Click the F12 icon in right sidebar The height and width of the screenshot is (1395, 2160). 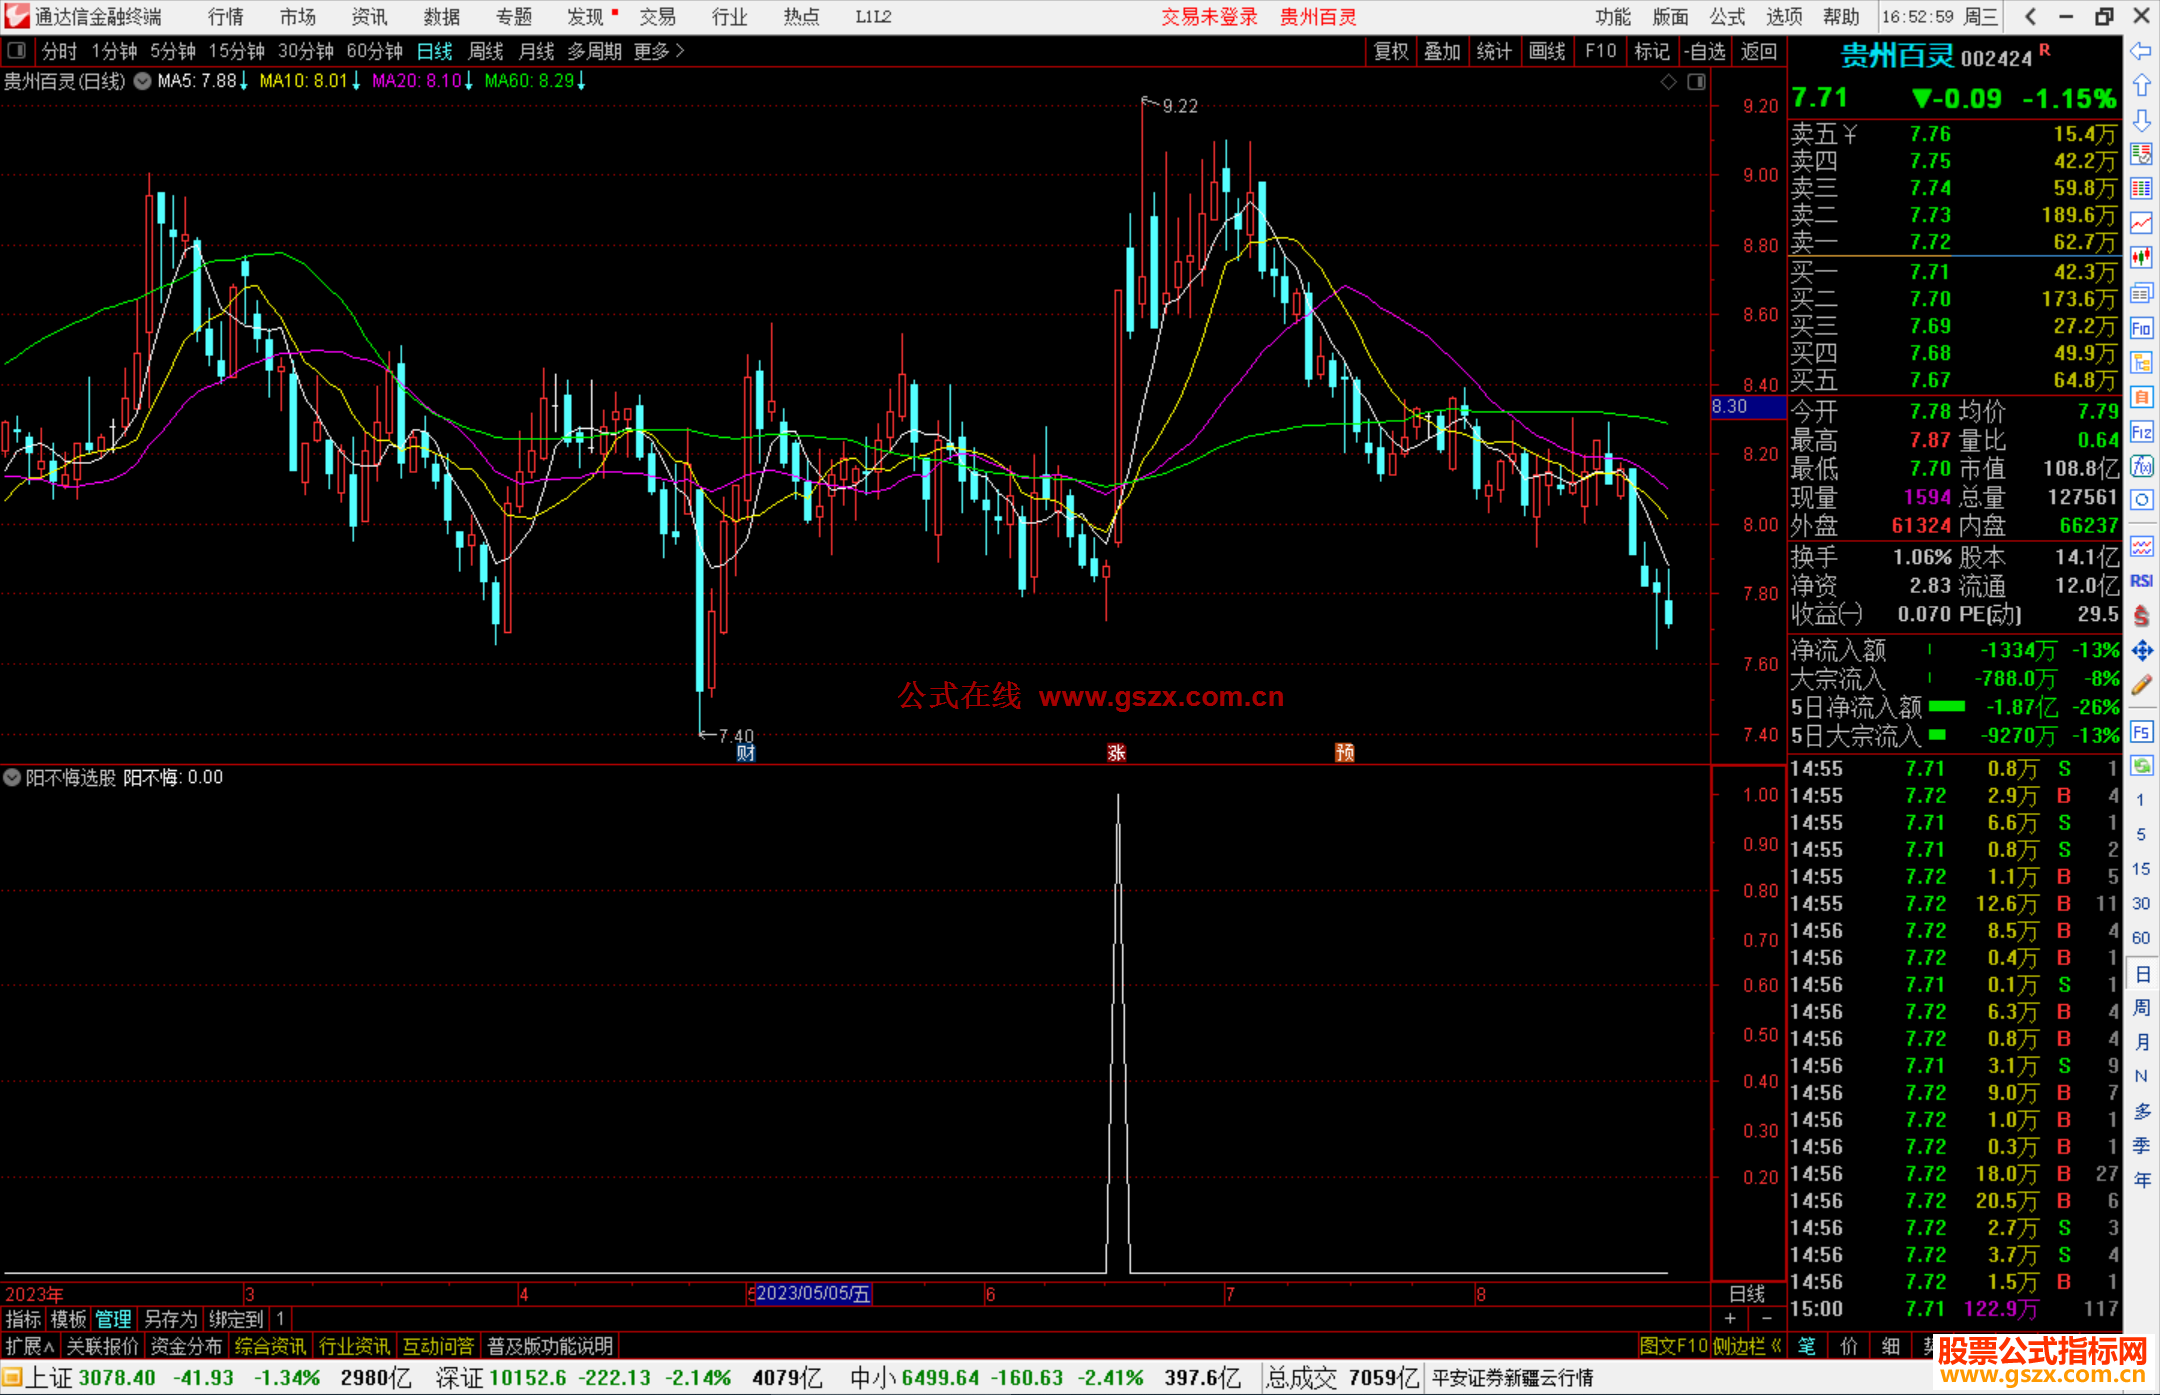tap(2141, 432)
